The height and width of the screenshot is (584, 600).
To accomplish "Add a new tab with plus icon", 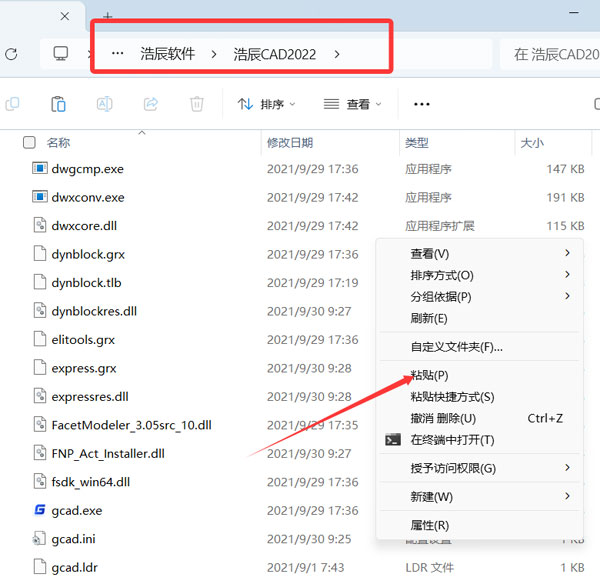I will click(108, 16).
